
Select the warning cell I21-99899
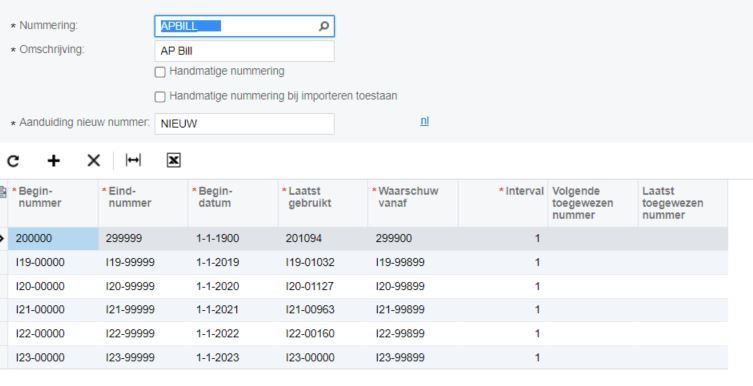[413, 310]
